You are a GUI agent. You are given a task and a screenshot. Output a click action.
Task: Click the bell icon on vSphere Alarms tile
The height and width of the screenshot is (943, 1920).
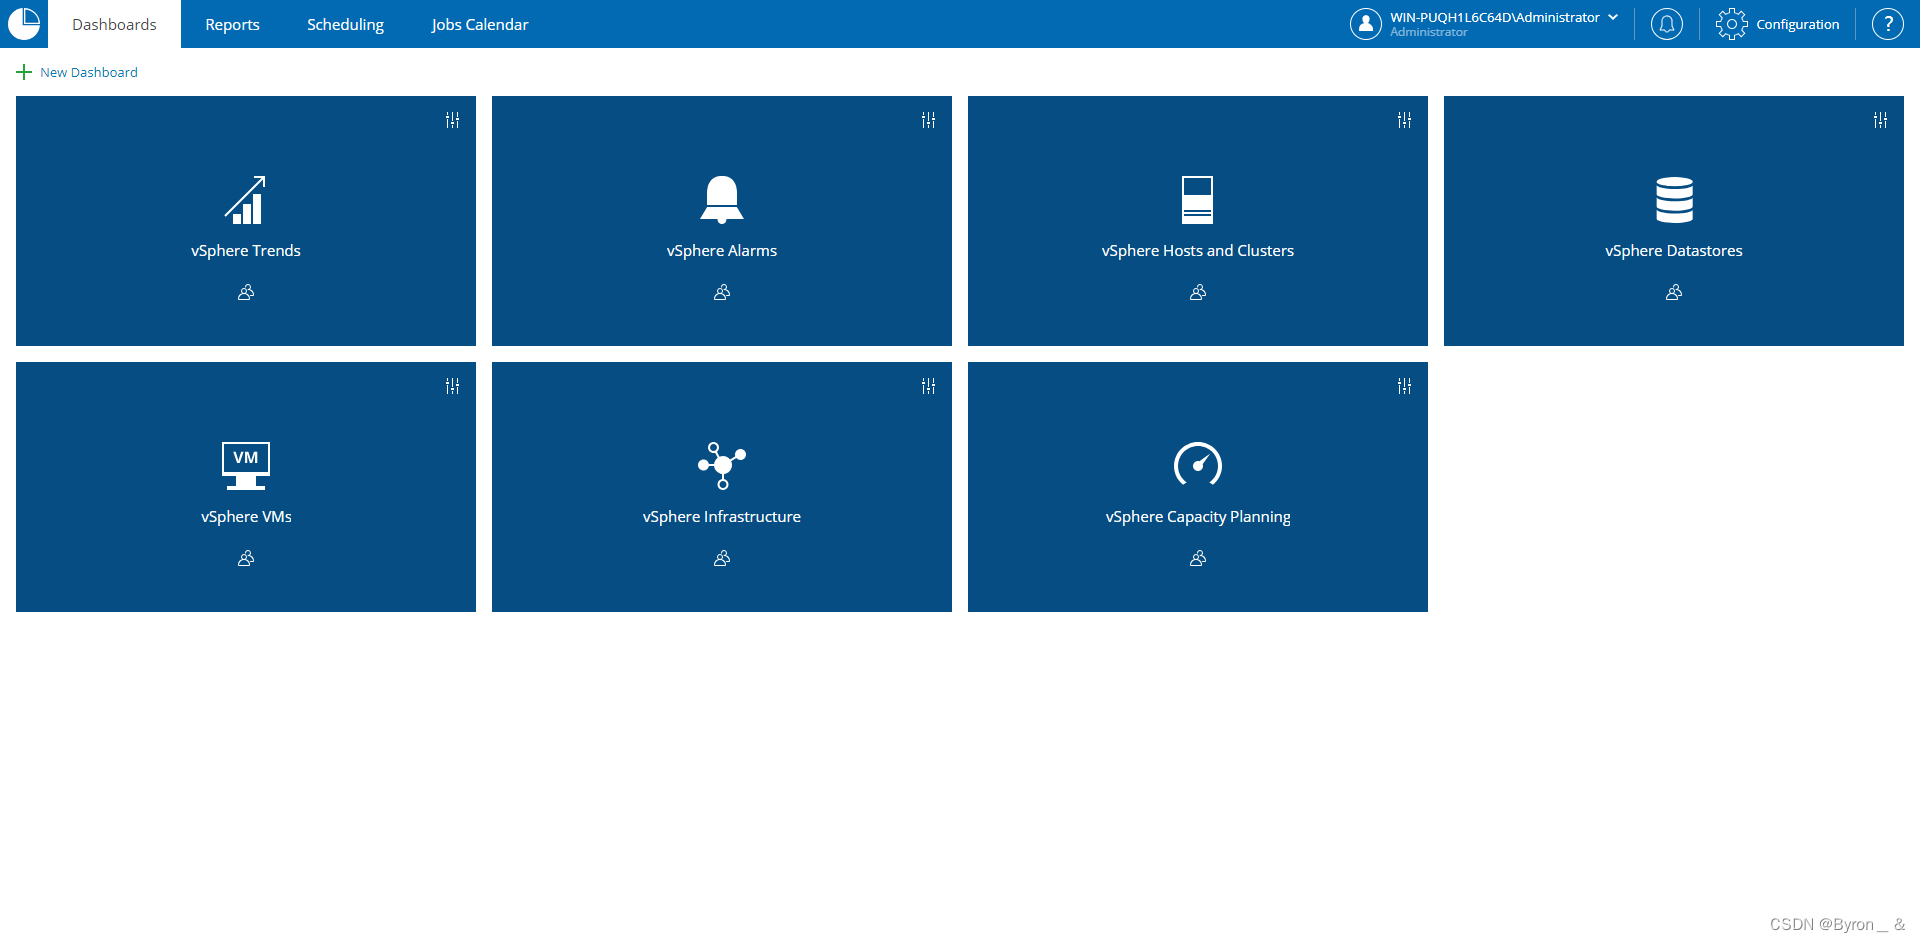[x=721, y=199]
